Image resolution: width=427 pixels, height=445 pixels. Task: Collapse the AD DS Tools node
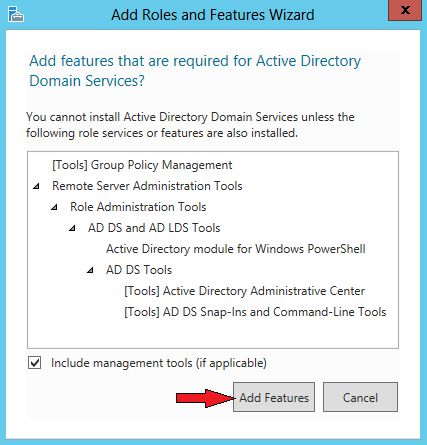90,270
